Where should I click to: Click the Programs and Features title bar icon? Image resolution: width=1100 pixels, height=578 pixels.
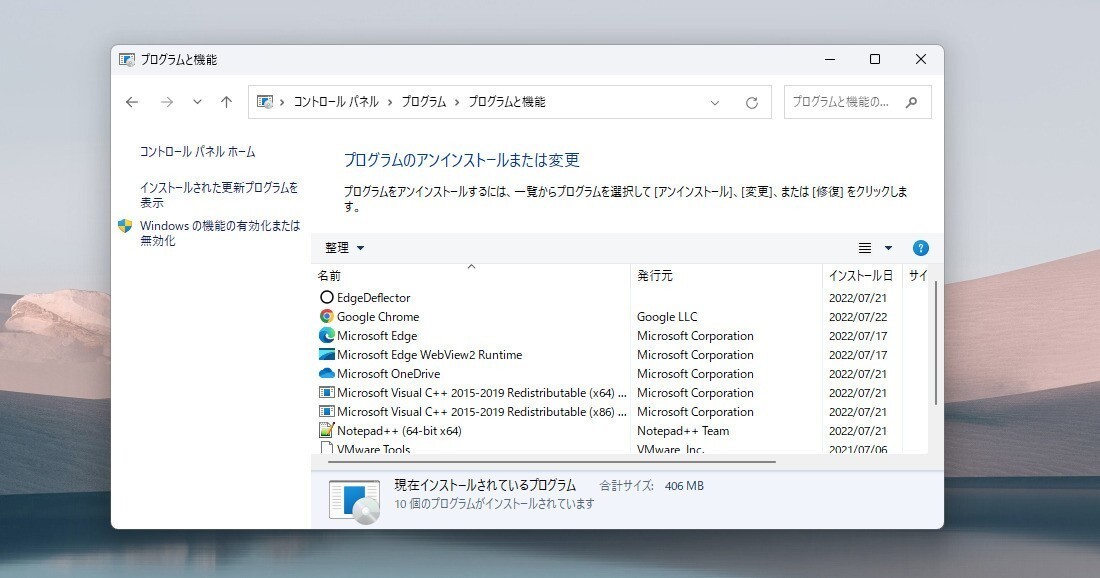(126, 60)
